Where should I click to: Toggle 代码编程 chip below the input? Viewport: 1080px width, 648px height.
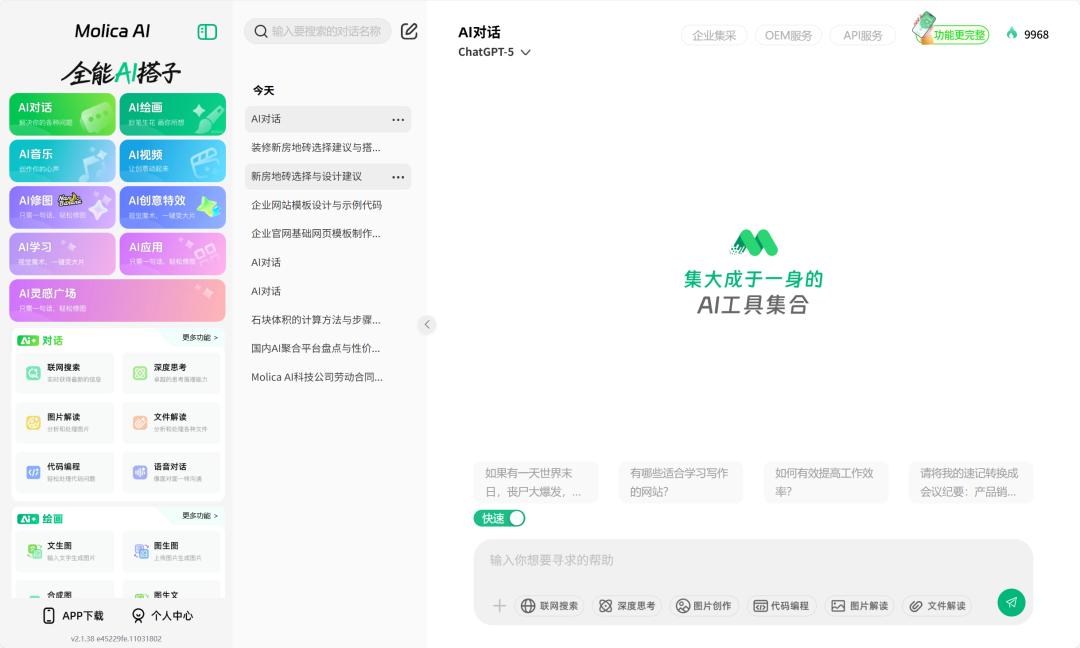(782, 606)
